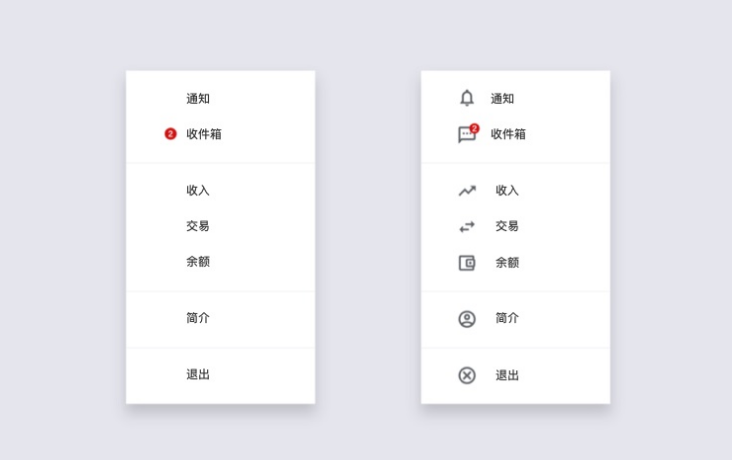Click the income trending-up arrow icon

[467, 190]
